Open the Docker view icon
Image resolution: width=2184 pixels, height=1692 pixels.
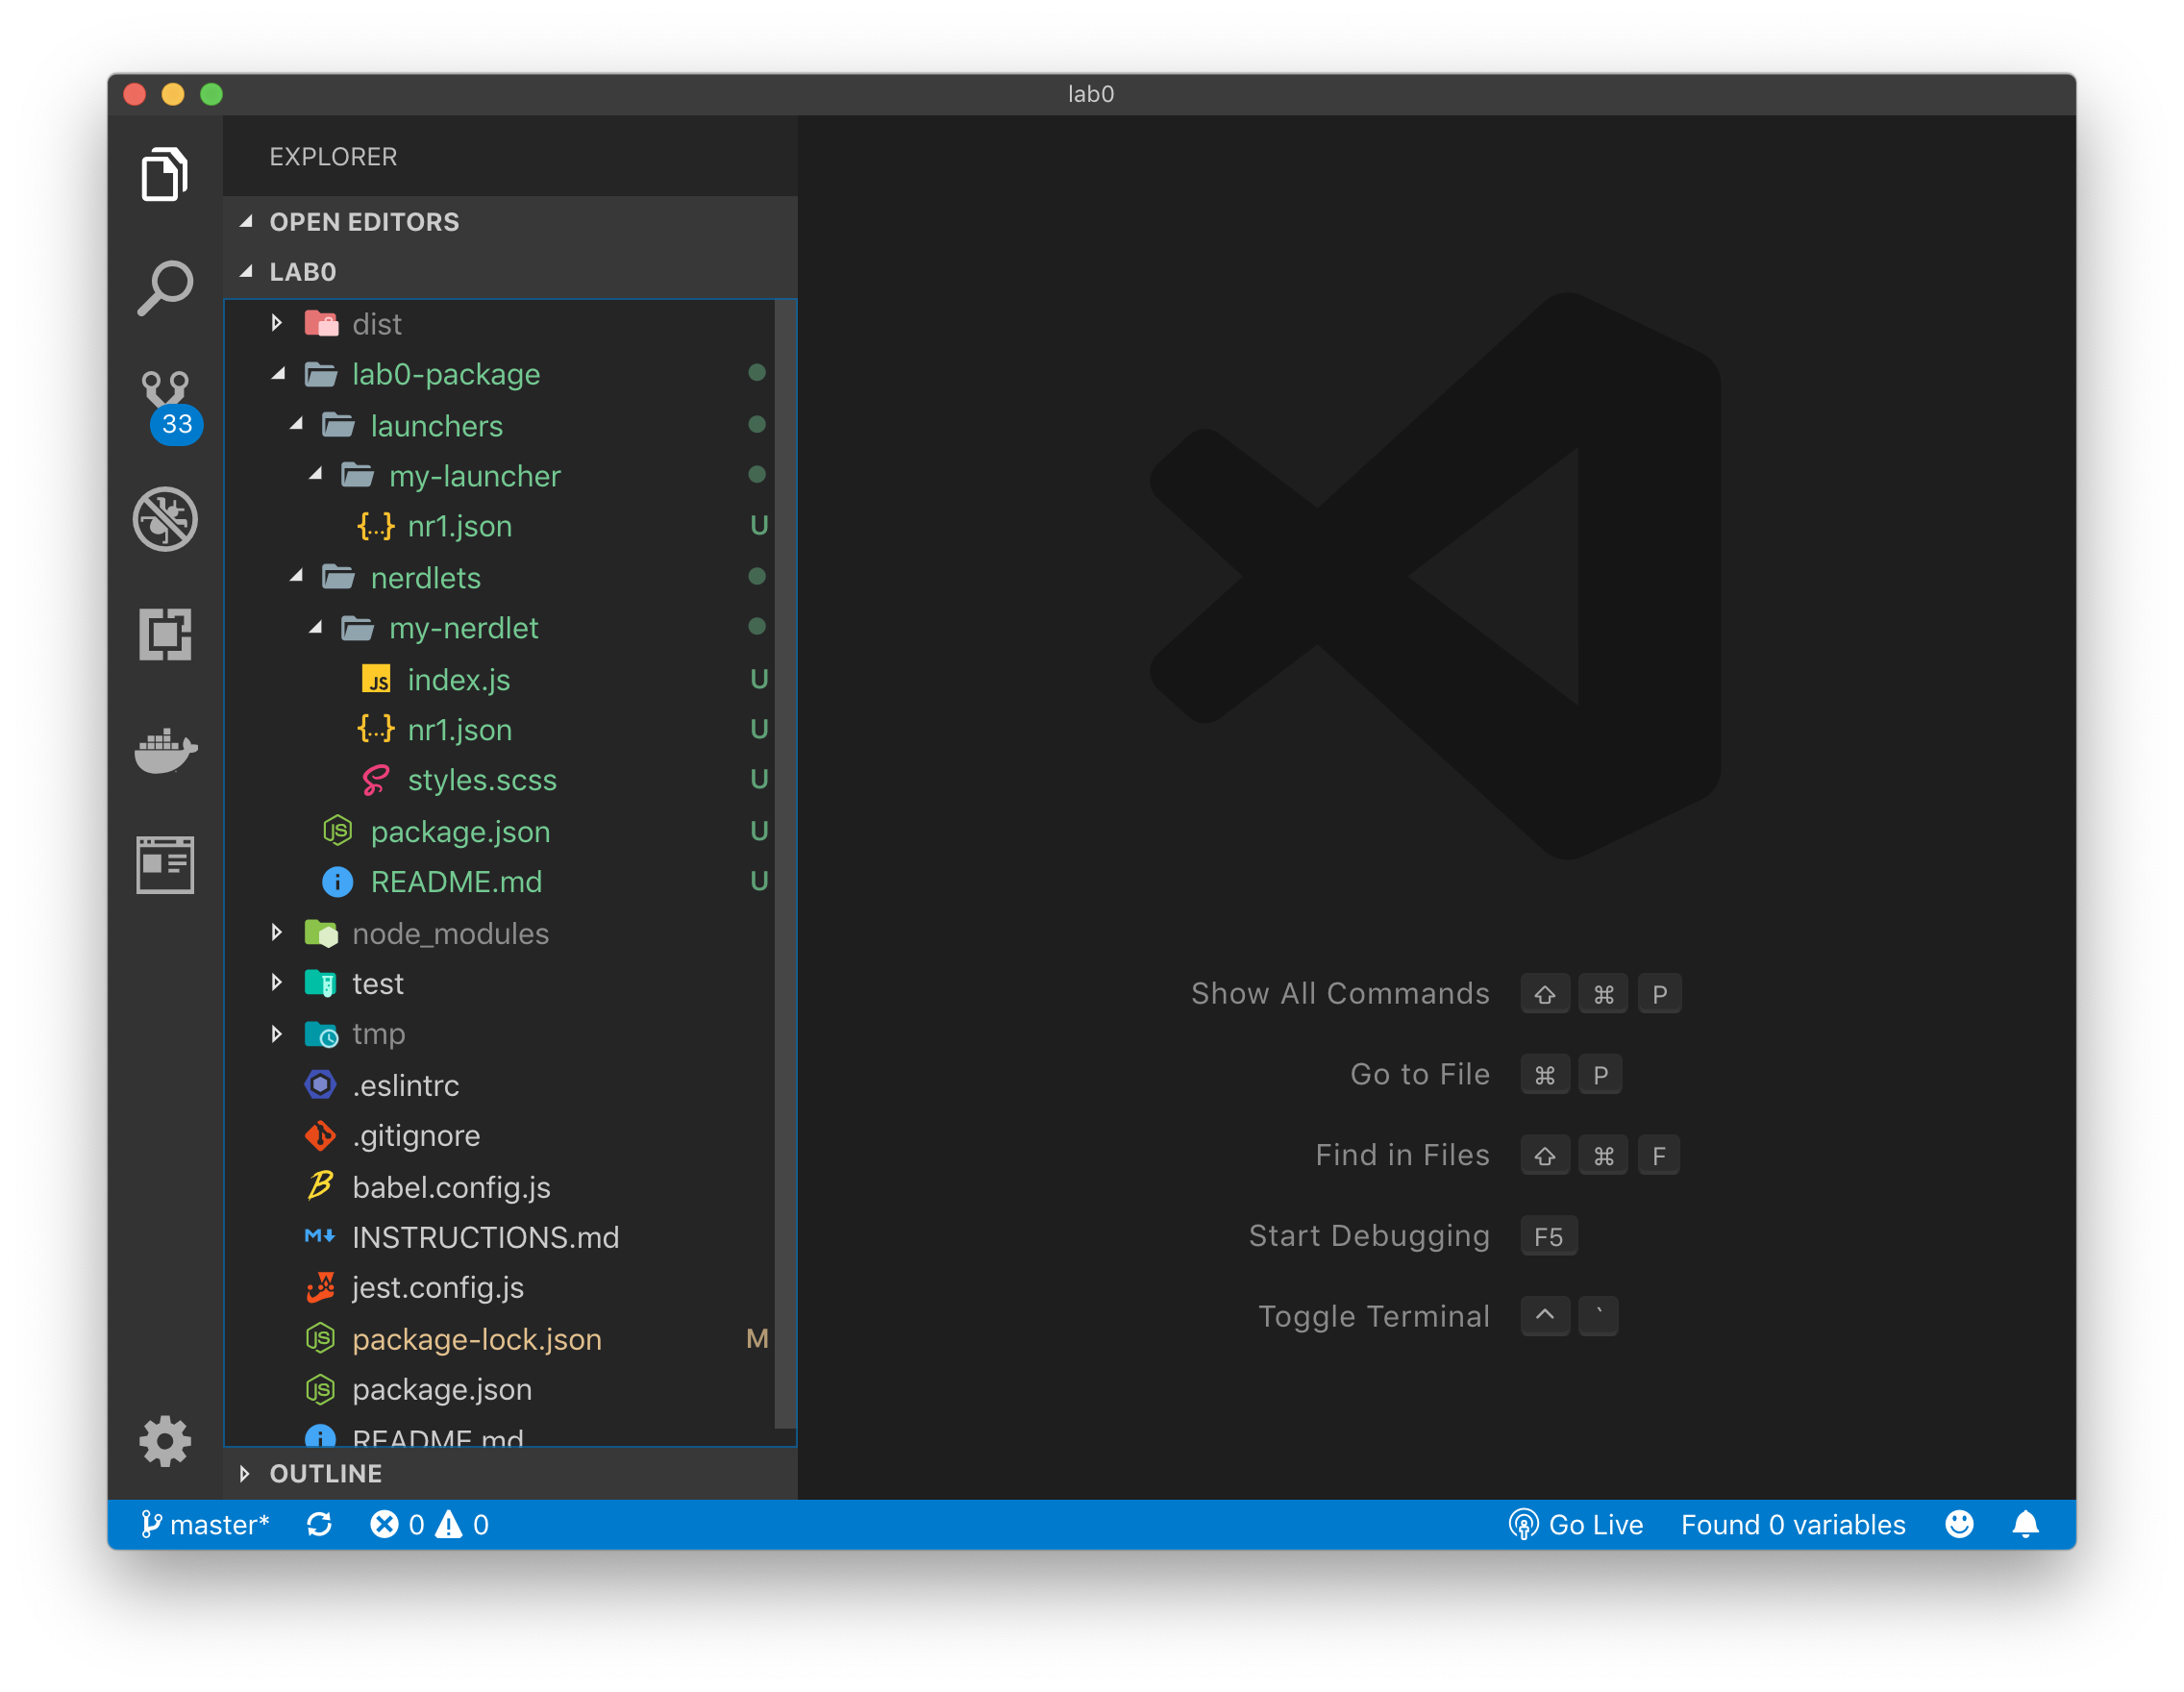(165, 749)
